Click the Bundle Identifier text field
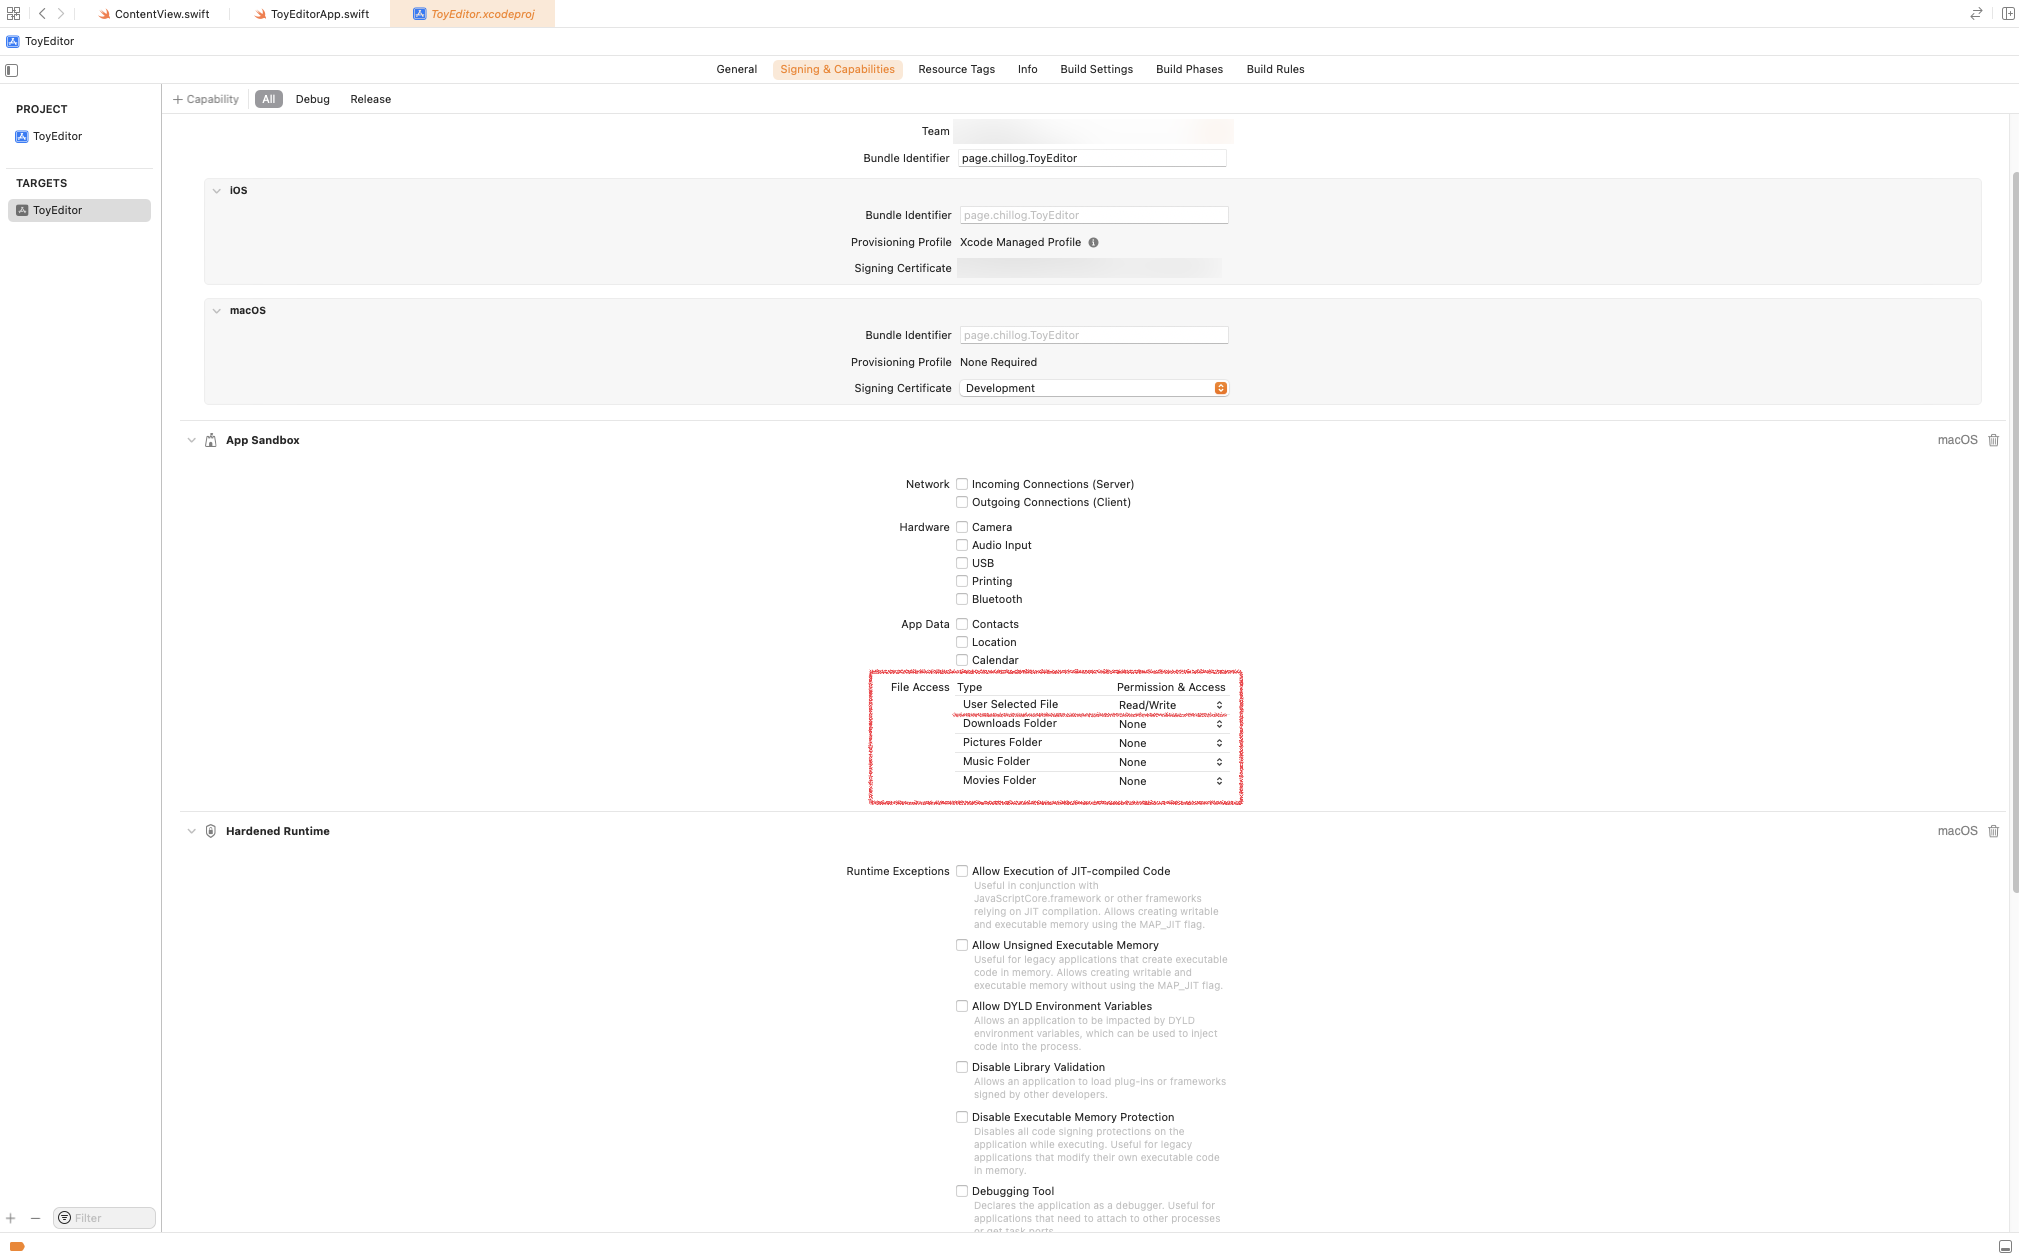 tap(1091, 158)
